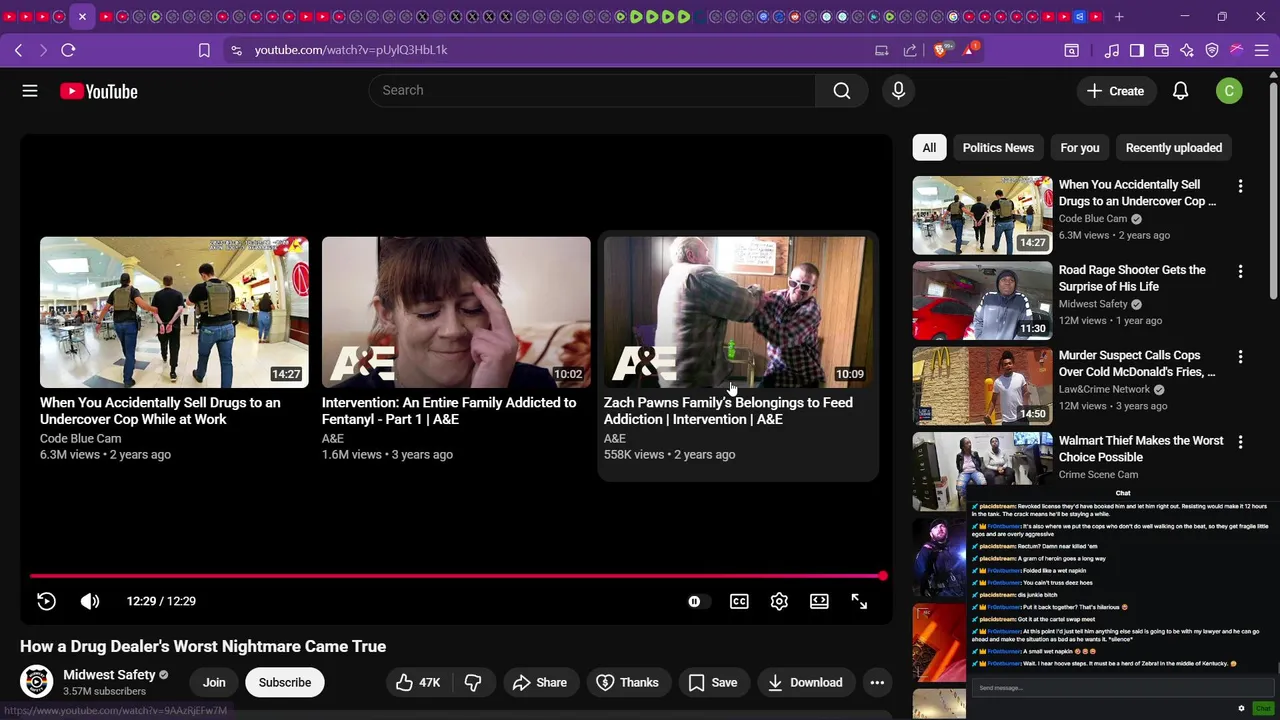Screen dimensions: 1280x720
Task: Open options for the Walmart Thief video
Action: [1240, 441]
